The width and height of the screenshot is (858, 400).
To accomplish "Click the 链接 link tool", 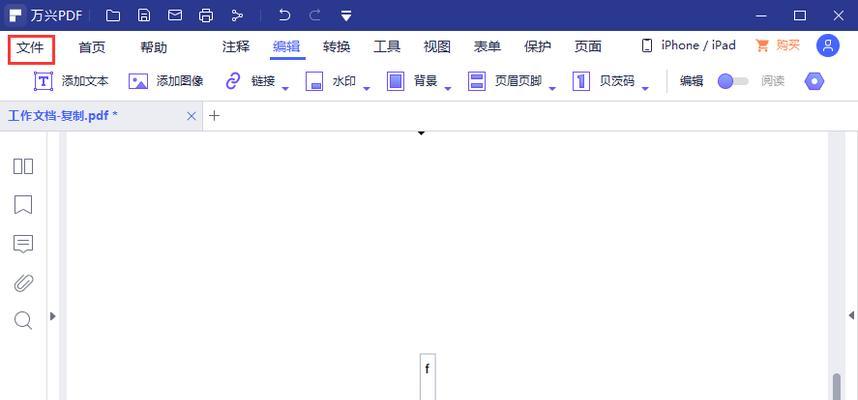I will tap(250, 82).
